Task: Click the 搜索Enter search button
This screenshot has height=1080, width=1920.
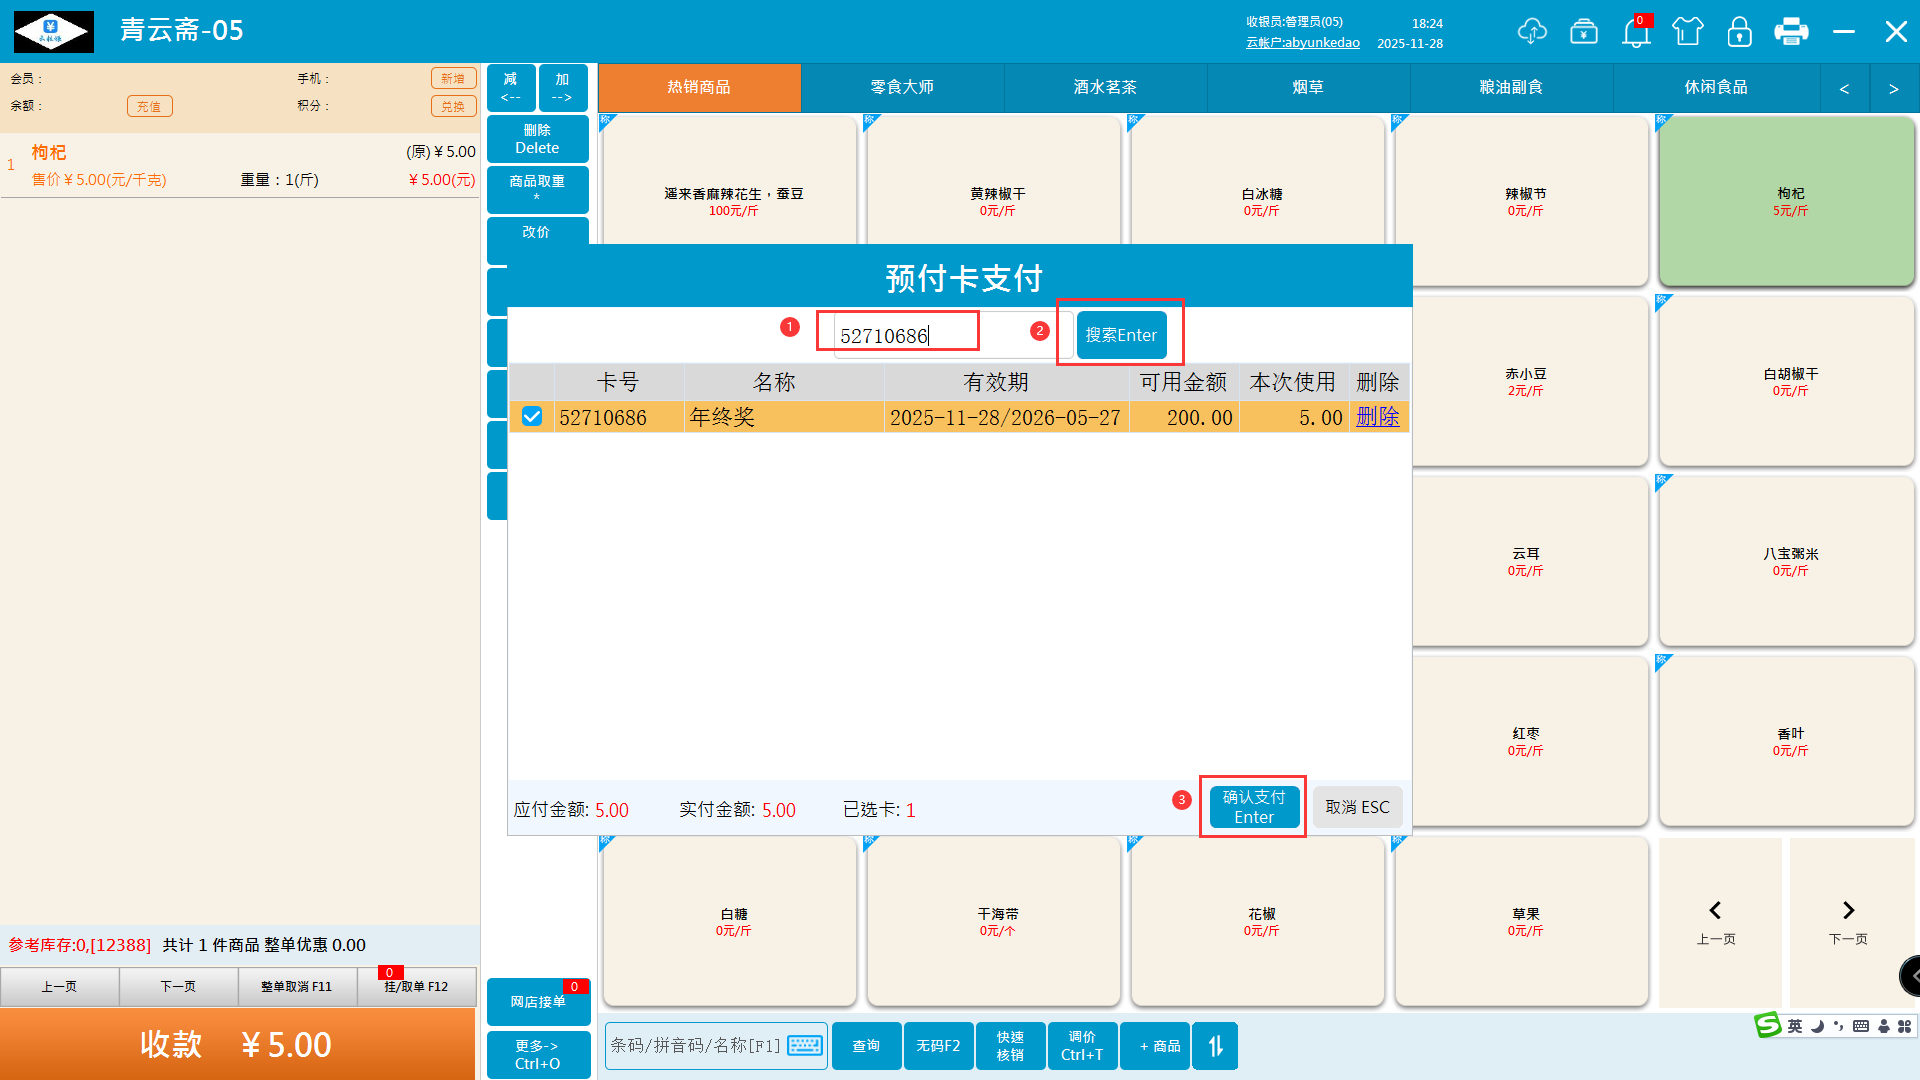Action: pyautogui.click(x=1121, y=335)
